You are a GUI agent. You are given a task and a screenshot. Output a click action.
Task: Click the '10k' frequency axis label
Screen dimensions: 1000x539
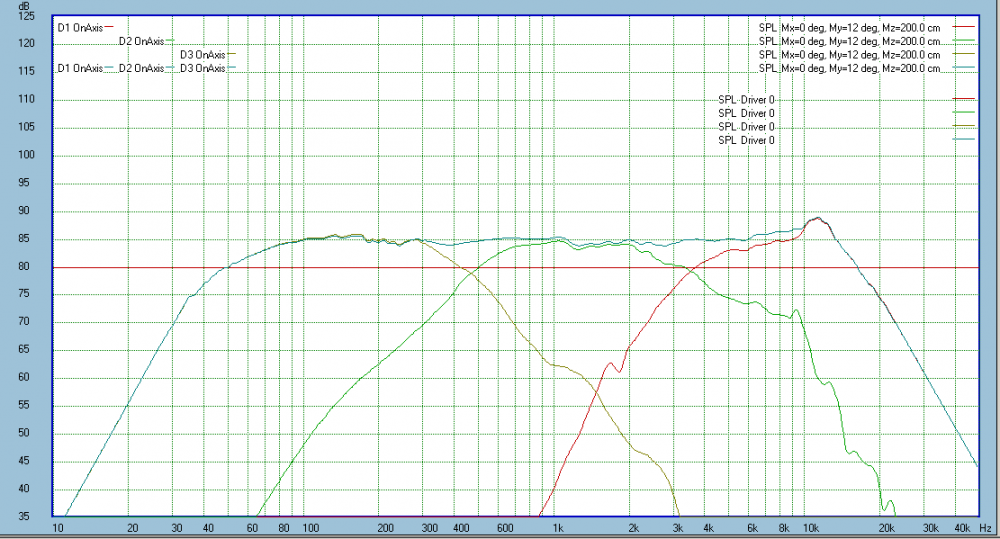coord(811,528)
